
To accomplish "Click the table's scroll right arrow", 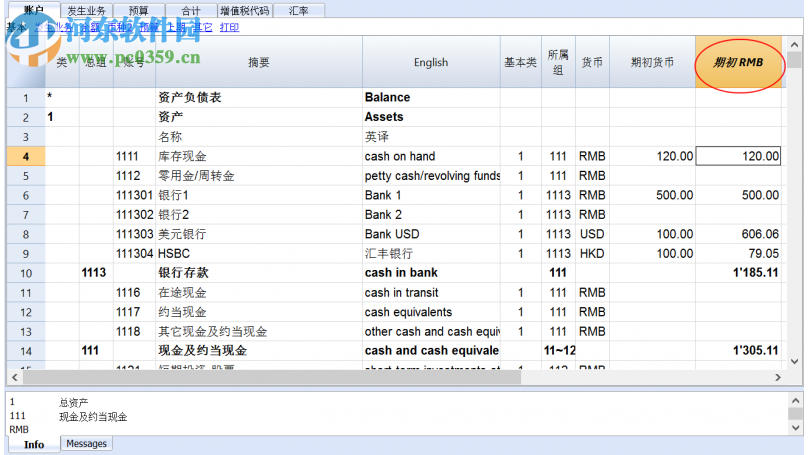I will click(778, 378).
